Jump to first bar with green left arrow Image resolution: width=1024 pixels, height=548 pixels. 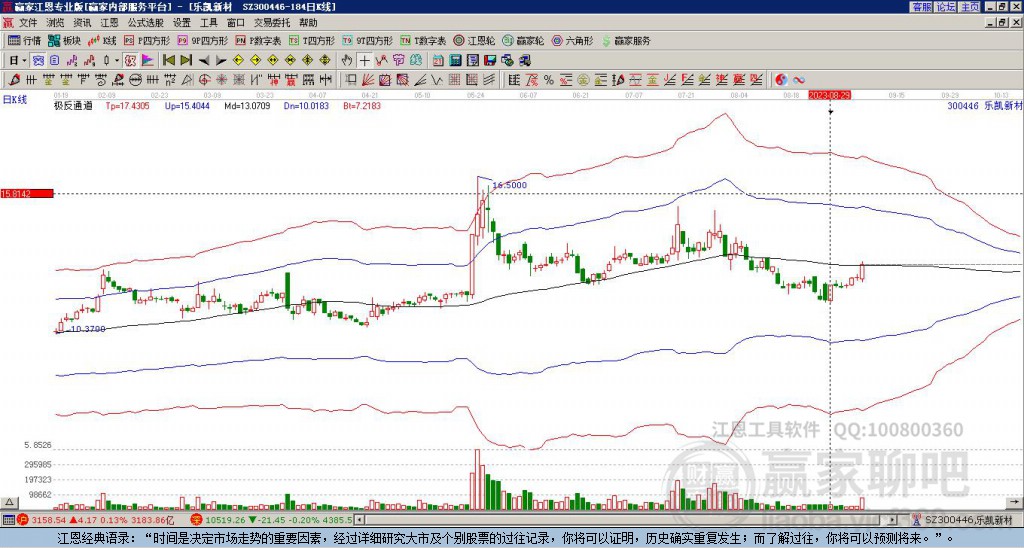coord(168,61)
